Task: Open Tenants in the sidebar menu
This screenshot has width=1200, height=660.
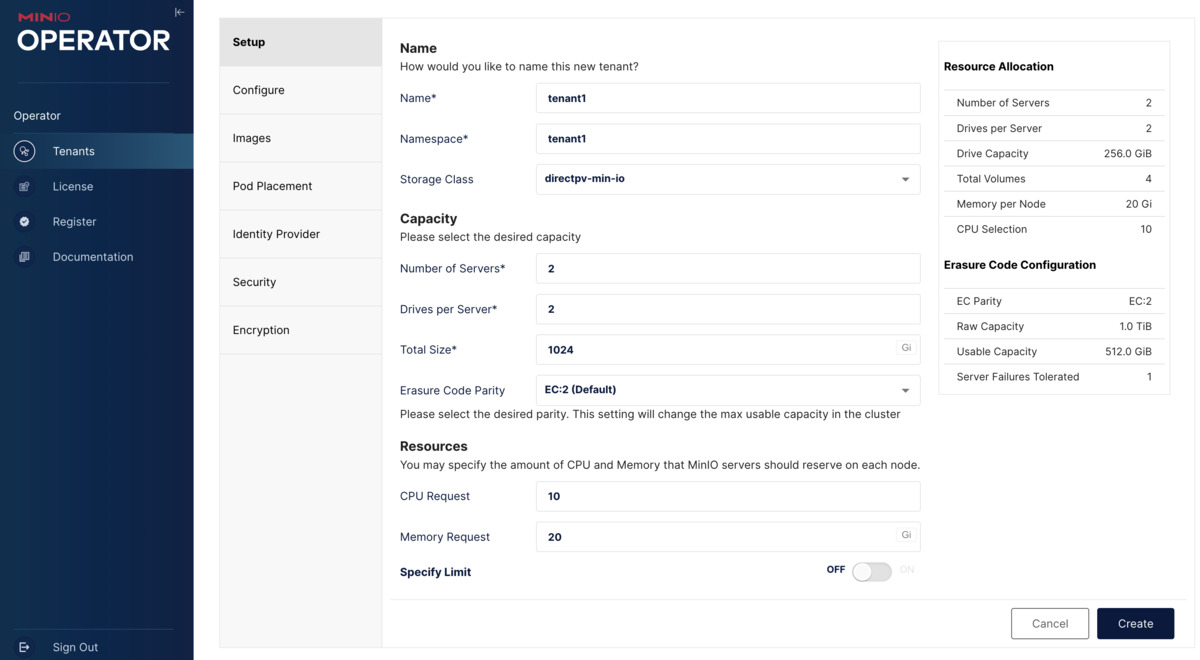Action: click(97, 151)
